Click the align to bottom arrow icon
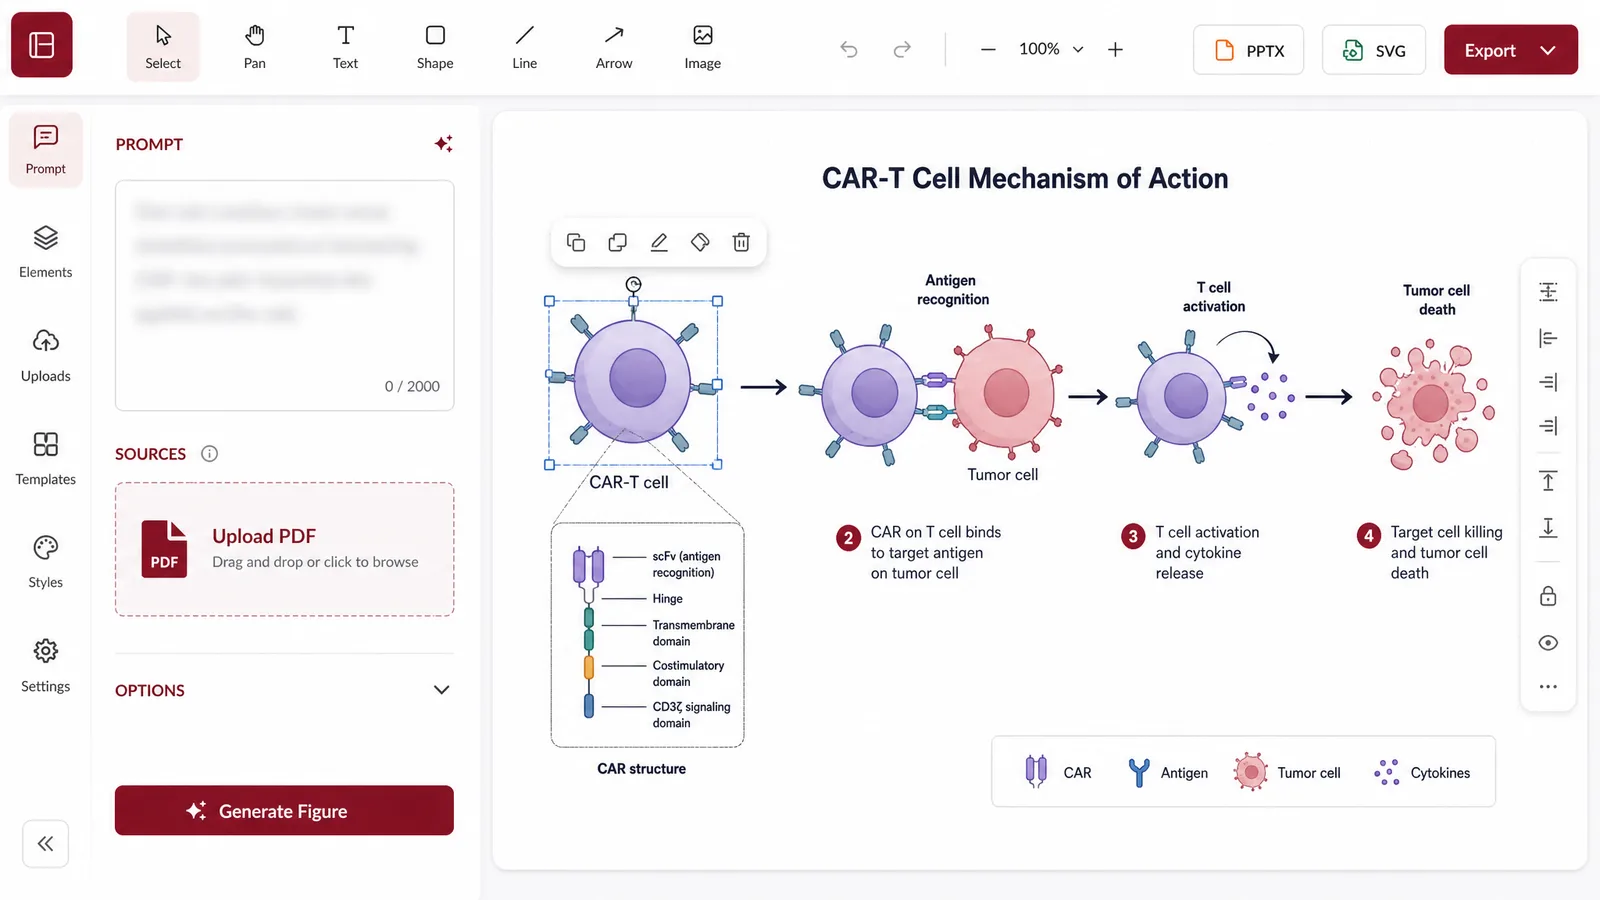This screenshot has width=1600, height=900. pyautogui.click(x=1548, y=527)
